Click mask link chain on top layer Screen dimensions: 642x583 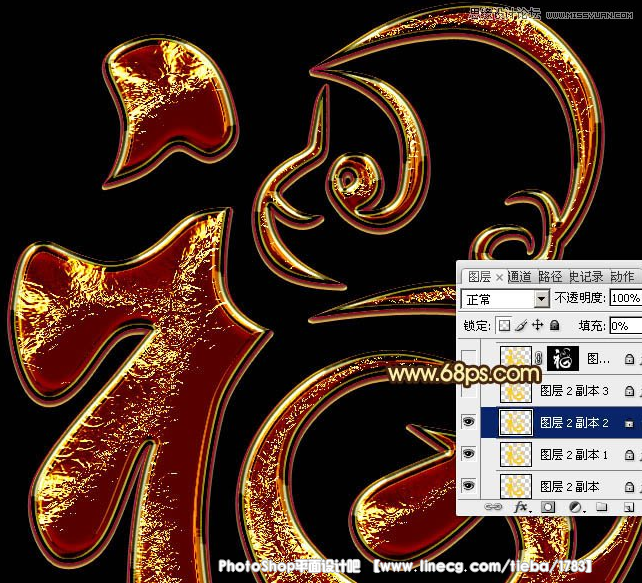[538, 359]
